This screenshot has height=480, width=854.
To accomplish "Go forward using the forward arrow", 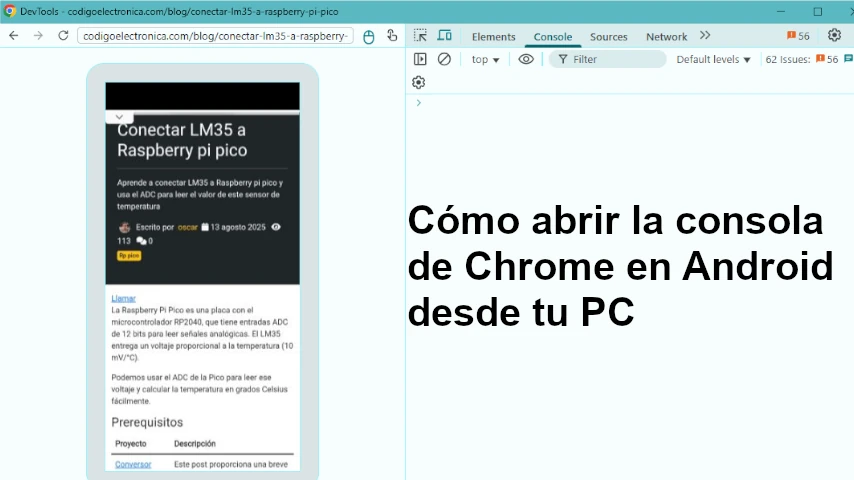I will pyautogui.click(x=38, y=36).
